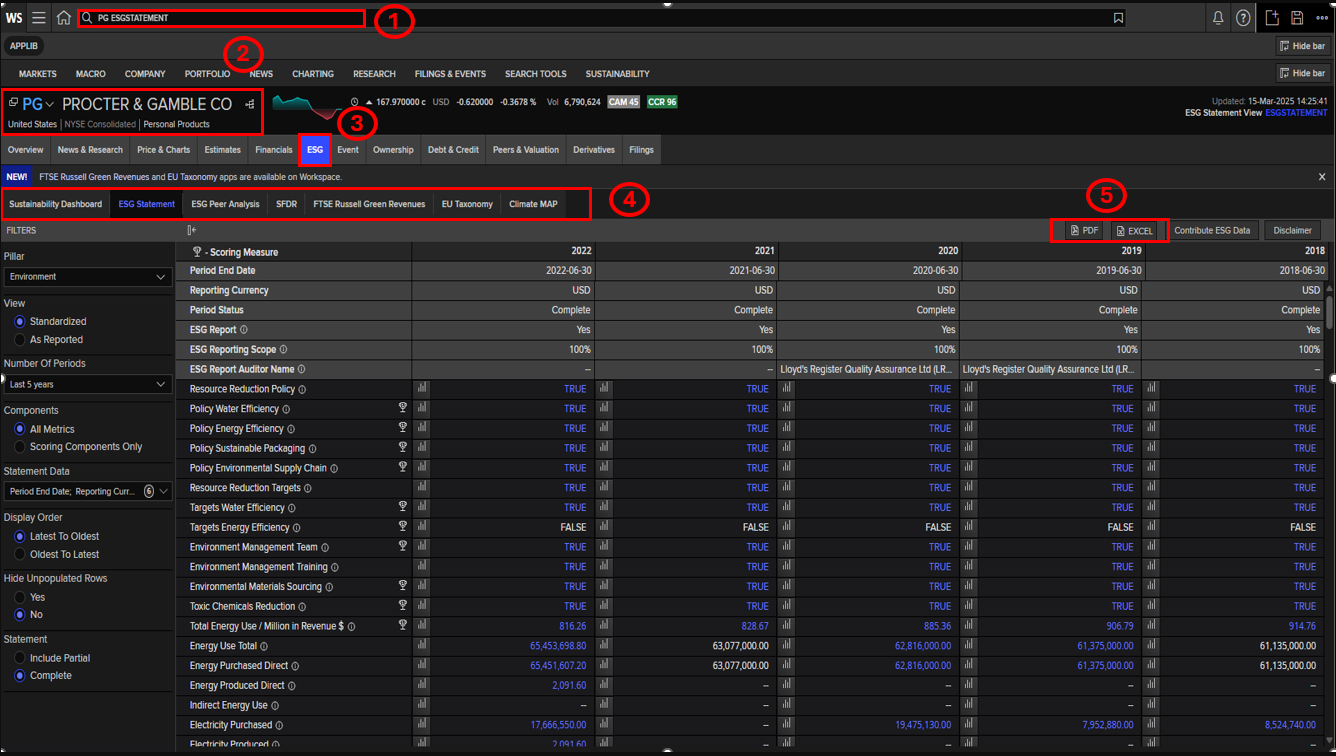
Task: Switch to the ESG Peer Analysis tab
Action: pos(225,204)
